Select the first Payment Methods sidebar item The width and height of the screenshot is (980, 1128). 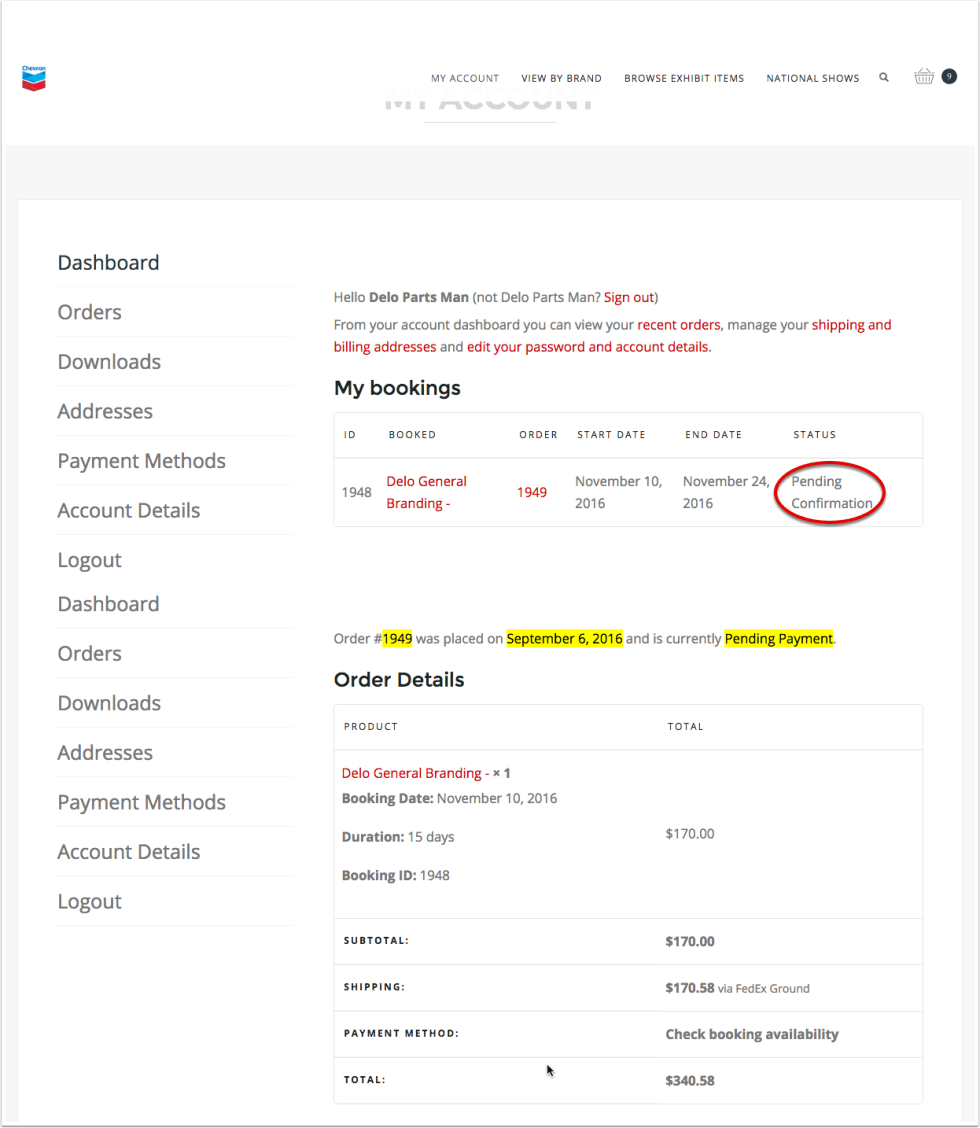[142, 461]
